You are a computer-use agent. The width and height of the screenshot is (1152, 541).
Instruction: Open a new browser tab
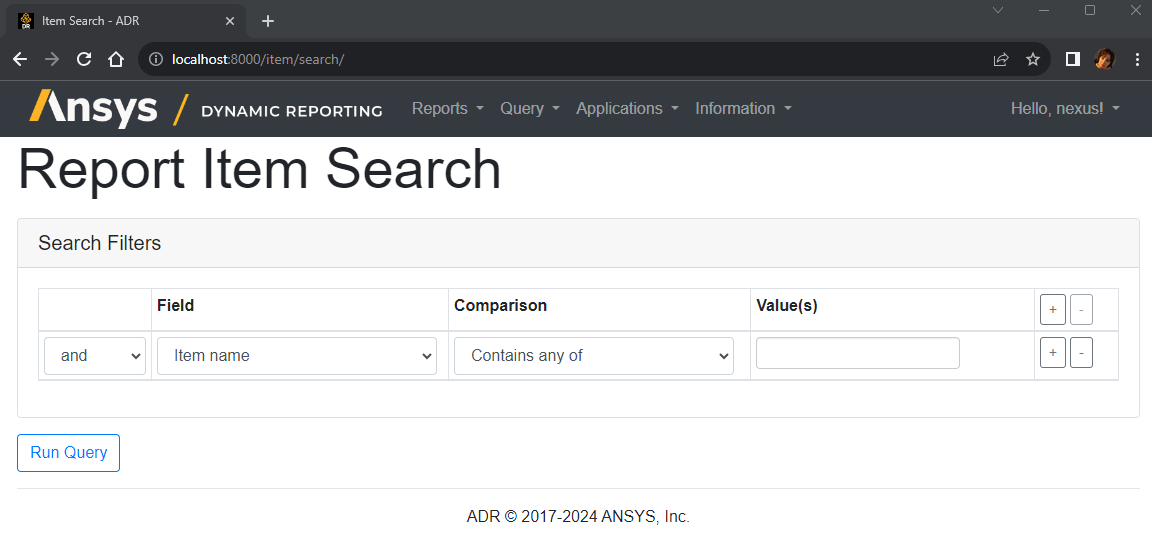pos(268,21)
